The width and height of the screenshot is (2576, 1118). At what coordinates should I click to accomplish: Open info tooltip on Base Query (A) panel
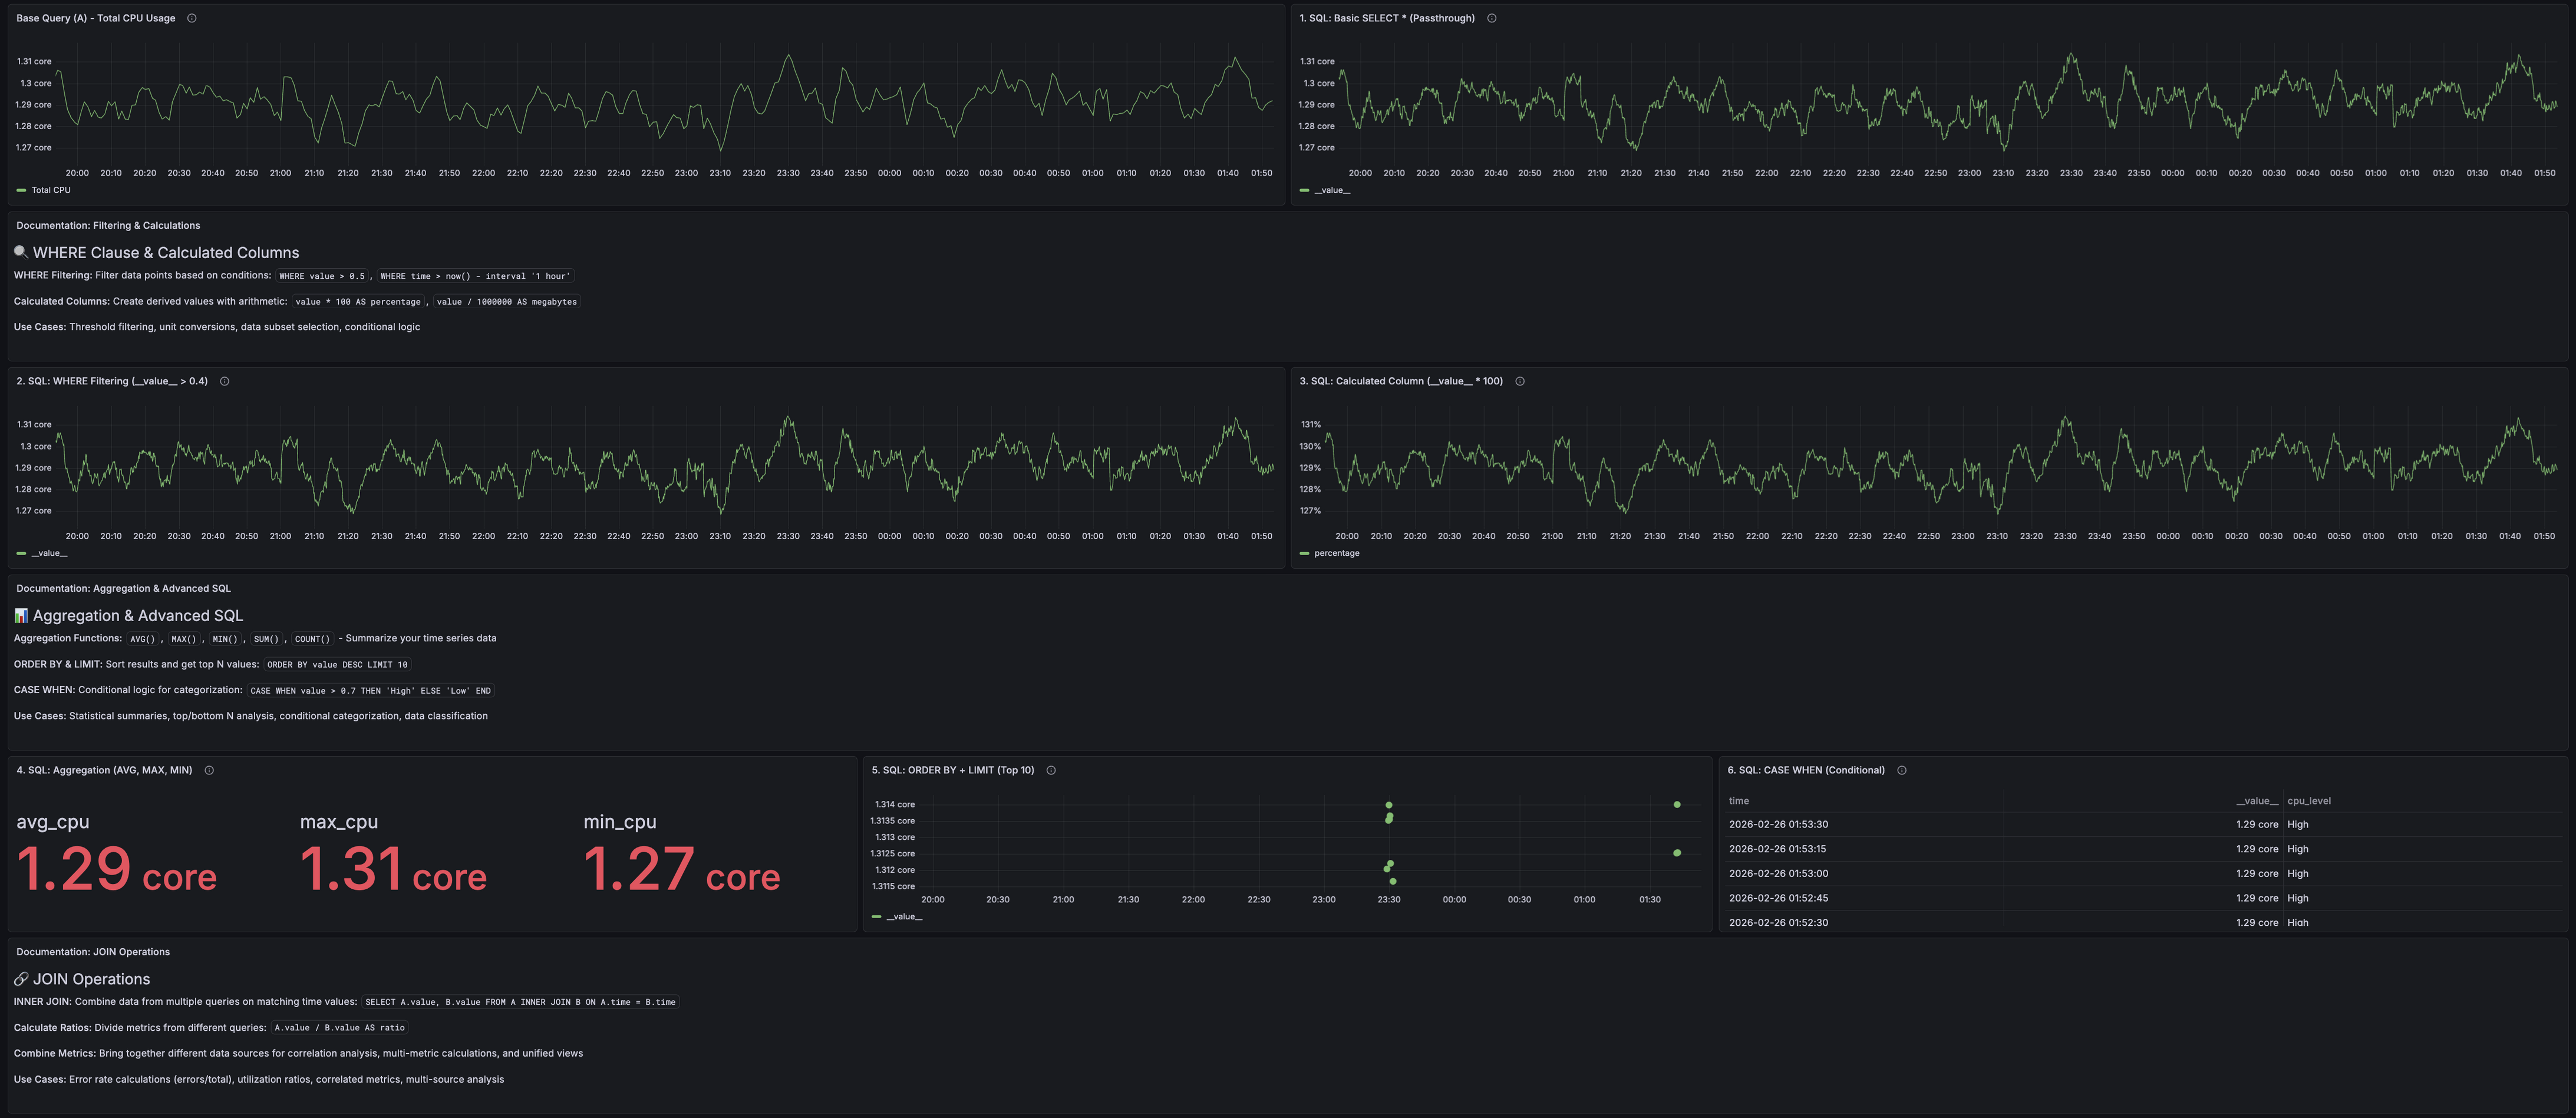click(x=192, y=18)
